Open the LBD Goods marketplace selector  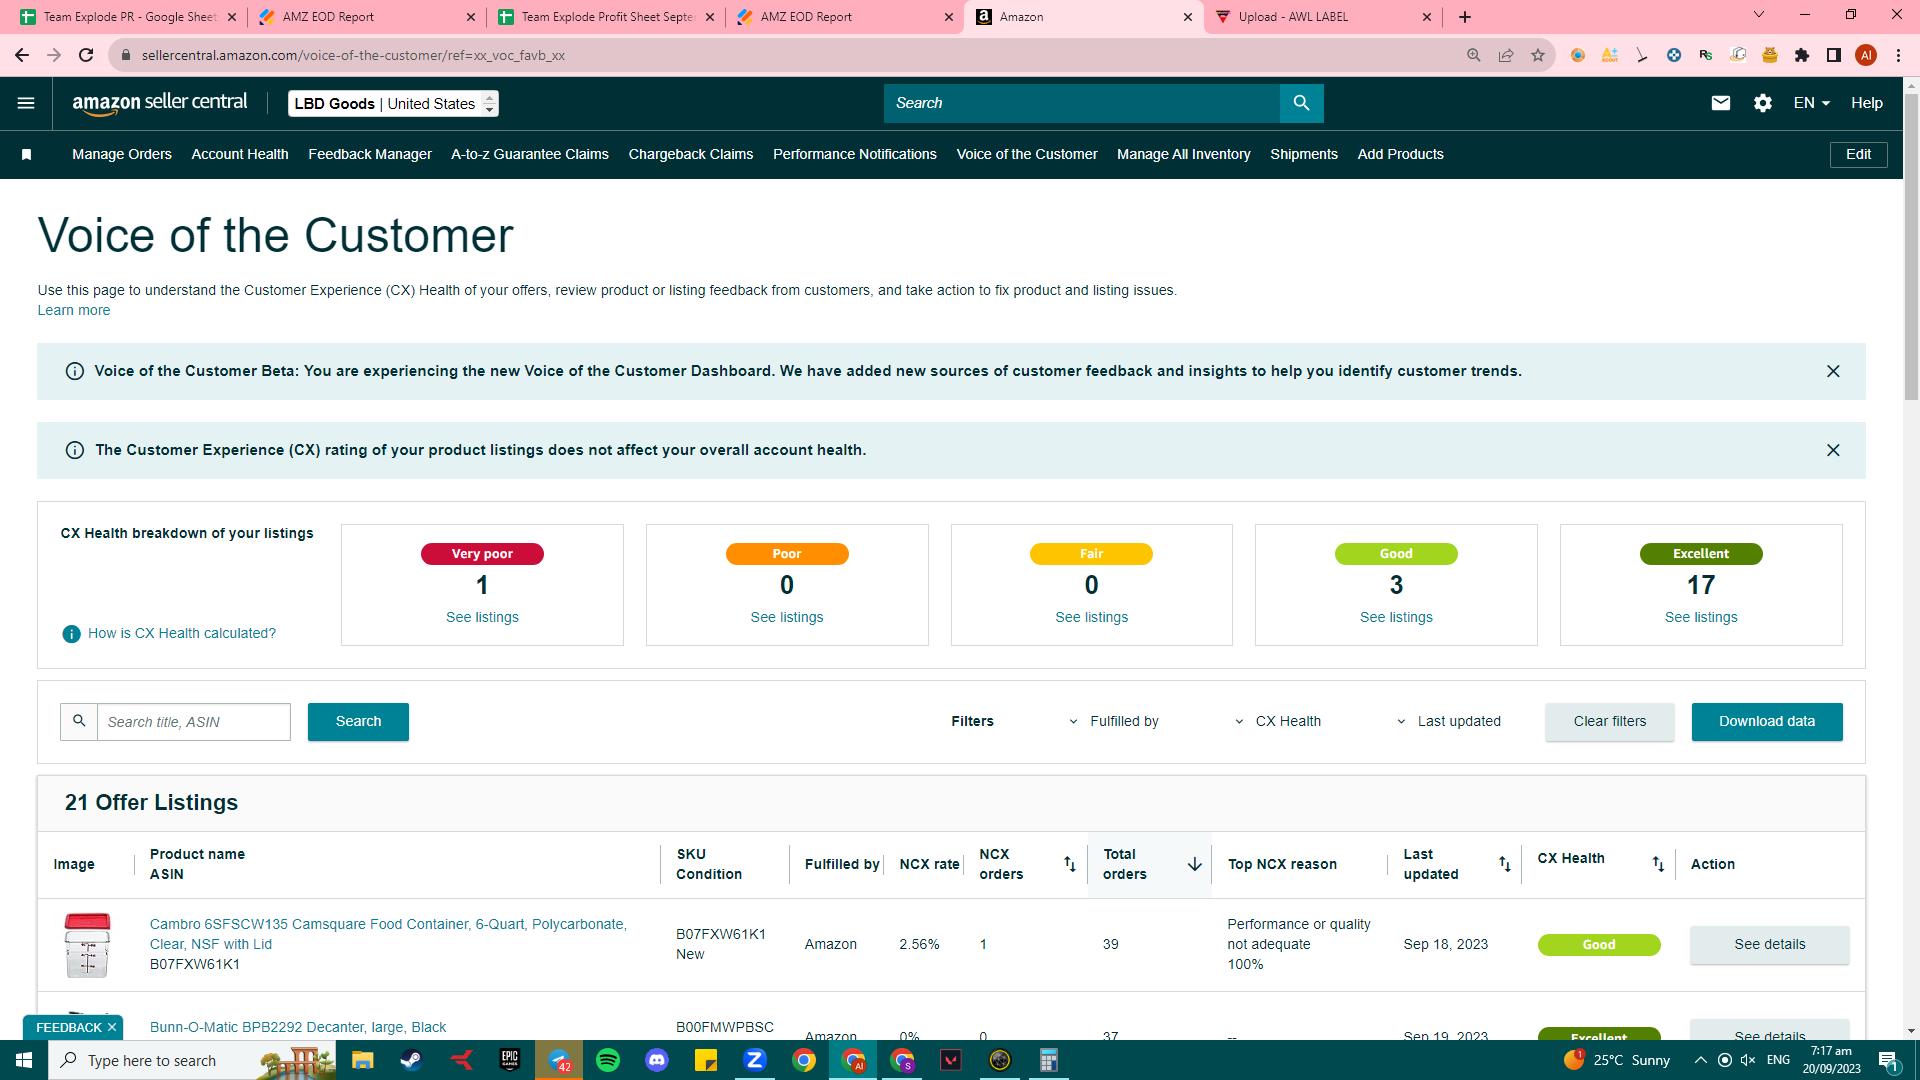point(393,104)
